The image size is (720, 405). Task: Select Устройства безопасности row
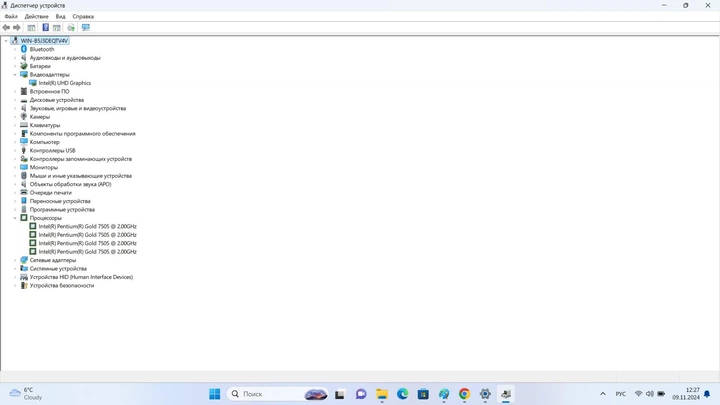point(62,286)
